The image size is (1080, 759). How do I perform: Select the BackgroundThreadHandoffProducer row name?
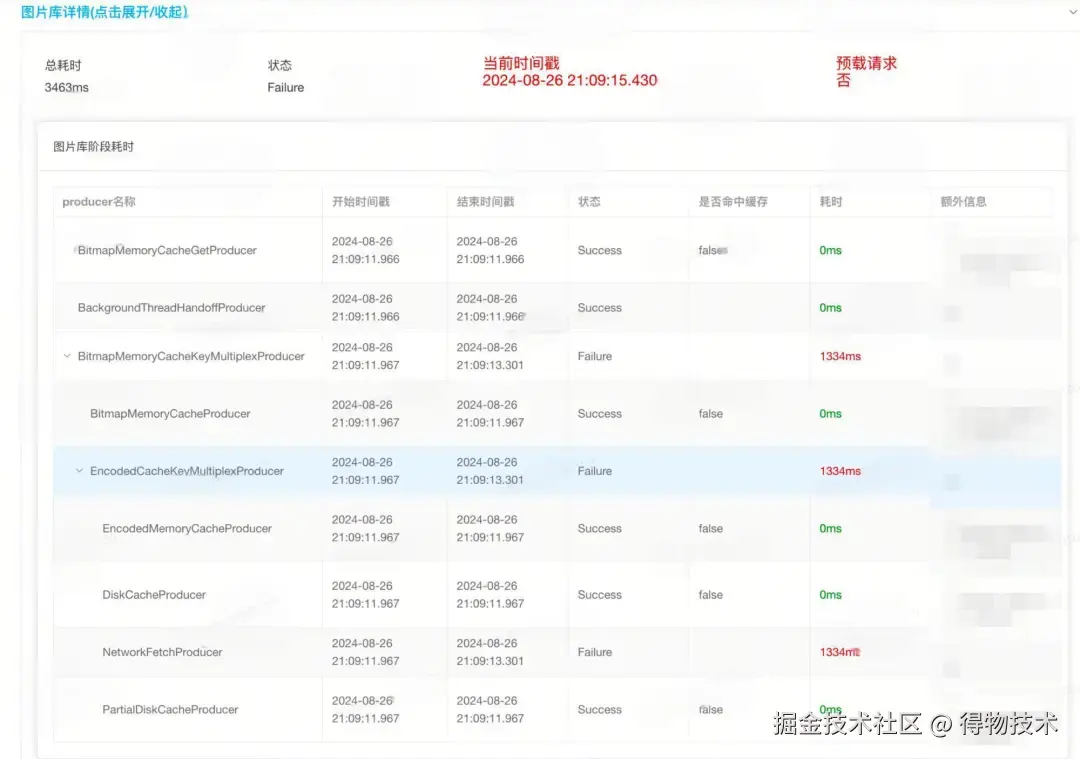pos(172,308)
